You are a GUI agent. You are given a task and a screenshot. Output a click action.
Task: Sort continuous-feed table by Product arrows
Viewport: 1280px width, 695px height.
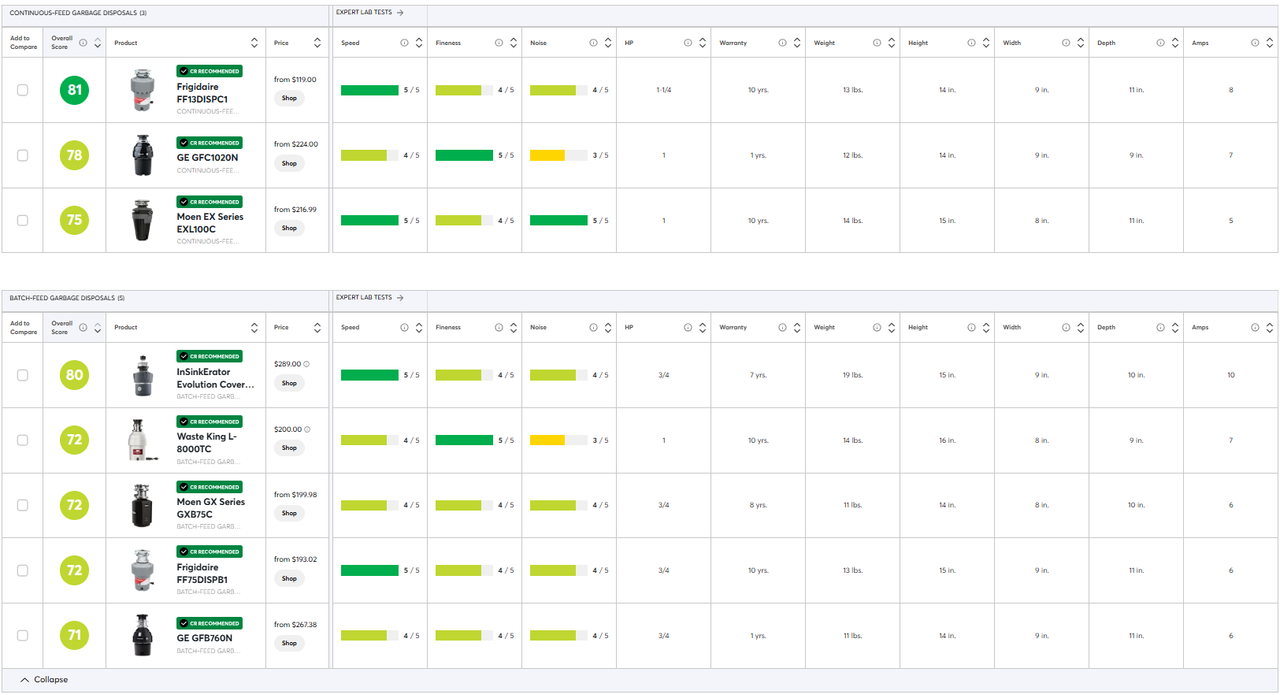[x=255, y=43]
